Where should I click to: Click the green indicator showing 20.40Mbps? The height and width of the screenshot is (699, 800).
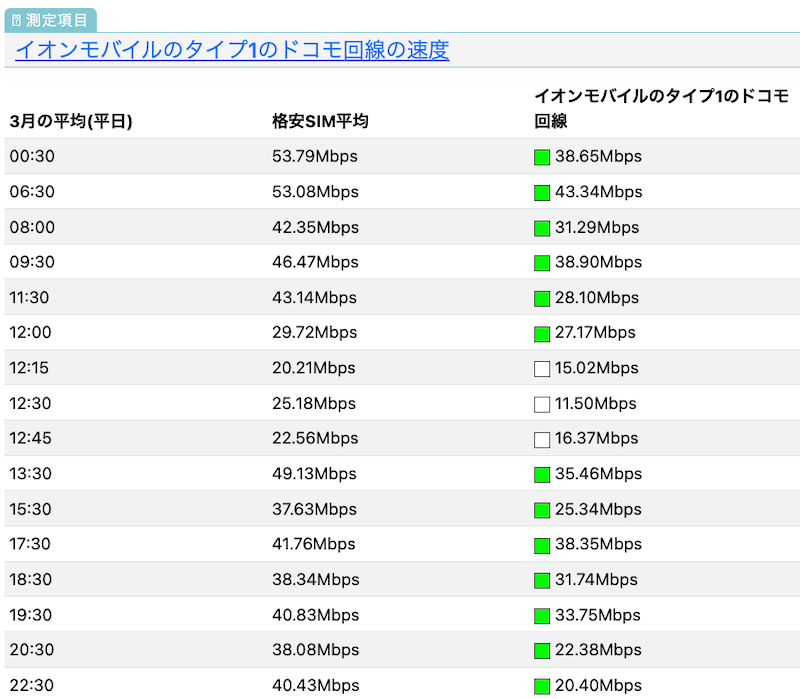[x=541, y=685]
